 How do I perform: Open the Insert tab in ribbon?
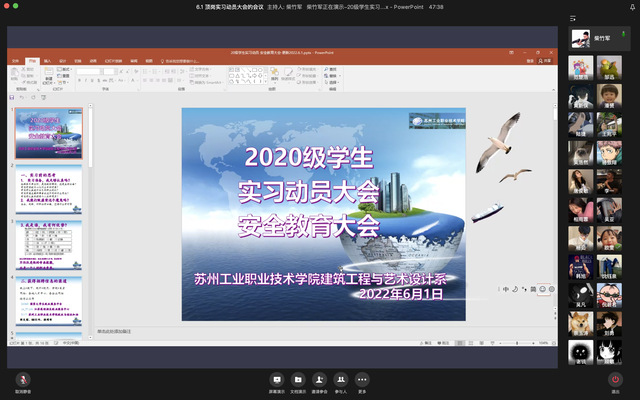click(50, 62)
